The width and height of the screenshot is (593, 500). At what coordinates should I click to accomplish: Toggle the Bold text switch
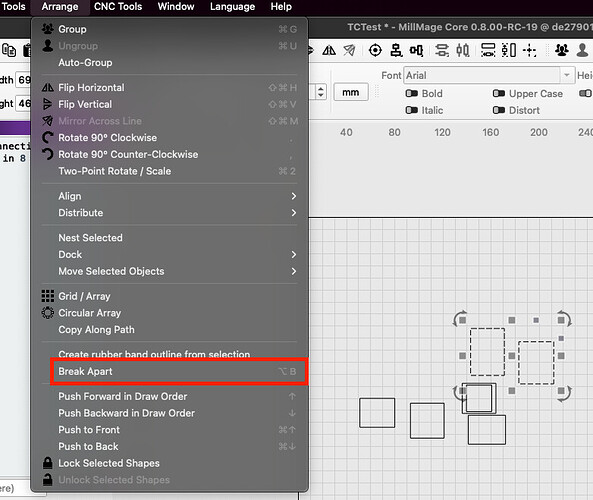click(x=411, y=93)
